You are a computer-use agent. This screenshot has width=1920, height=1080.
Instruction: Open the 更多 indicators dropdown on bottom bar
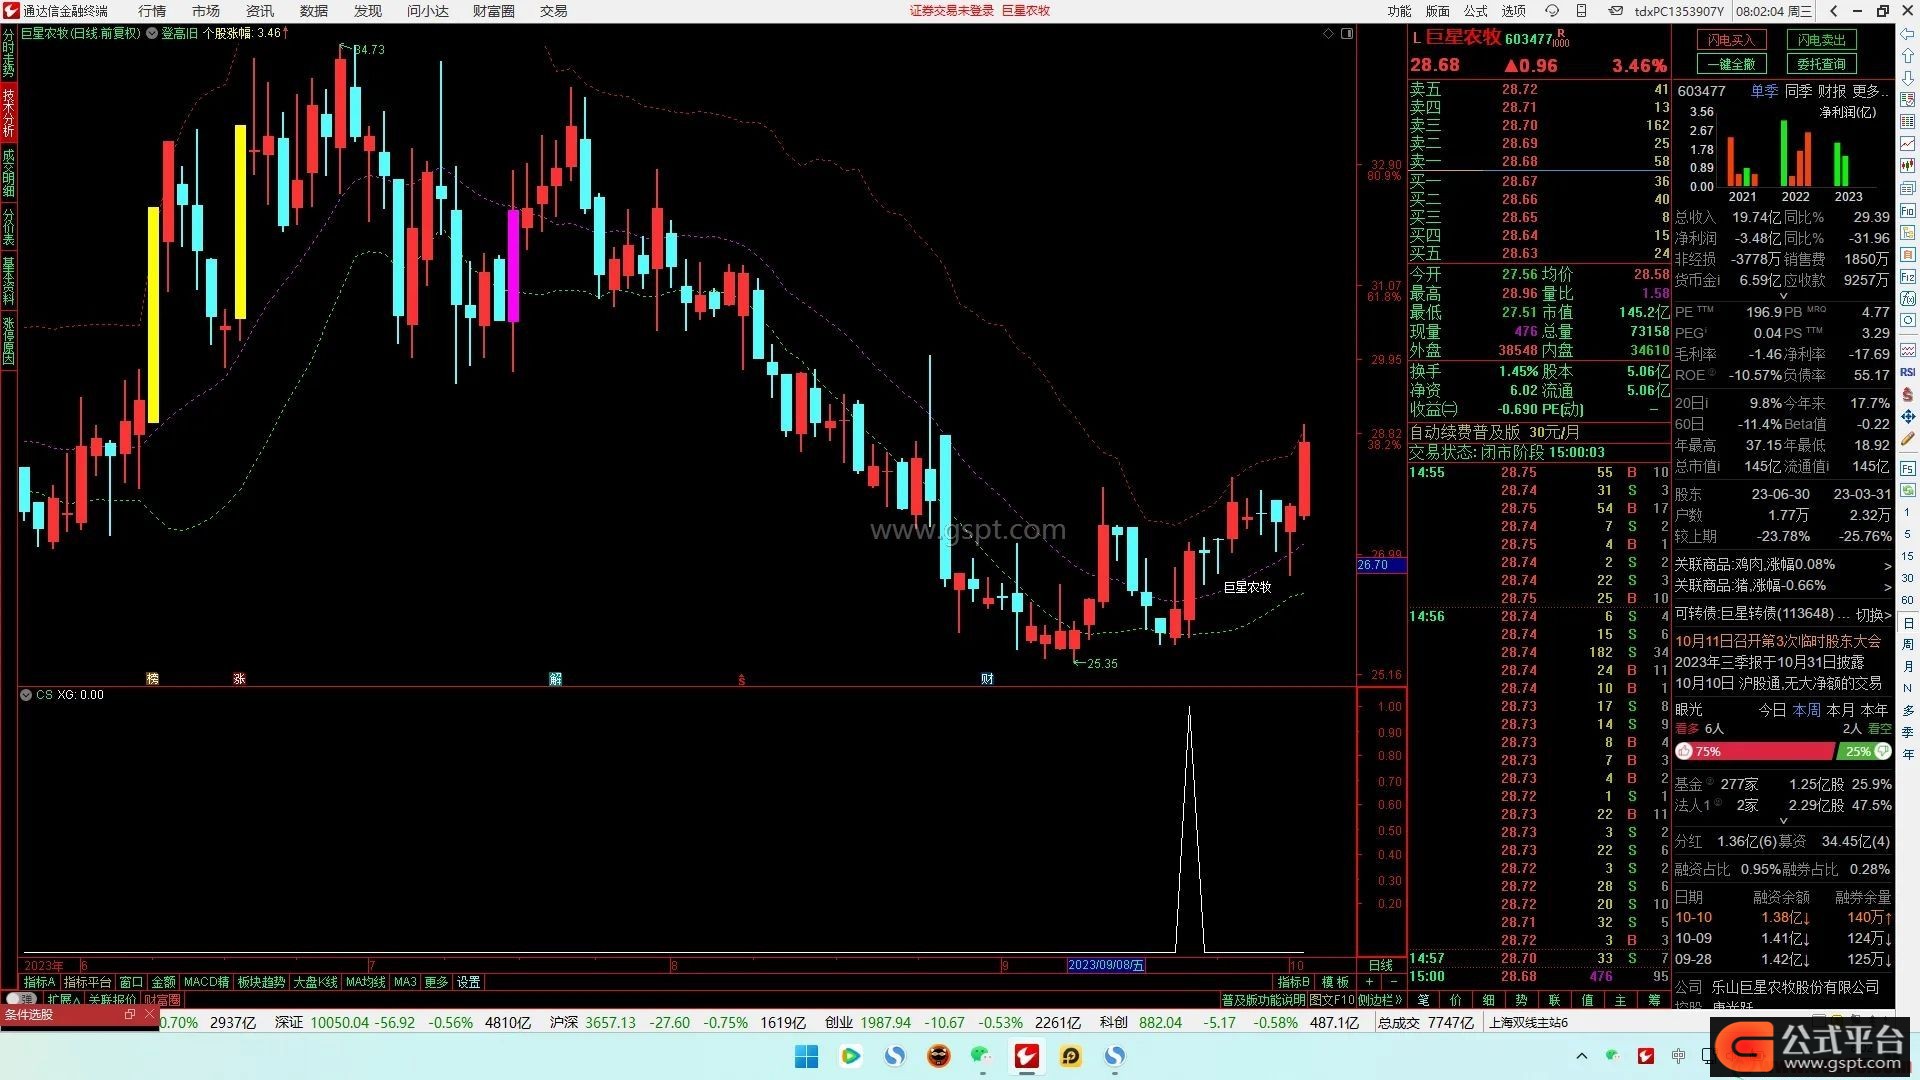click(x=437, y=982)
